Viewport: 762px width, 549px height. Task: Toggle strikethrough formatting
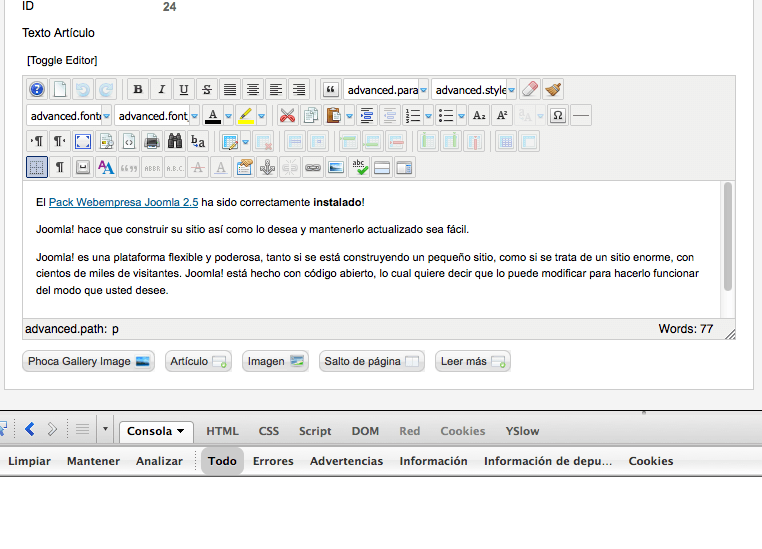(x=207, y=89)
